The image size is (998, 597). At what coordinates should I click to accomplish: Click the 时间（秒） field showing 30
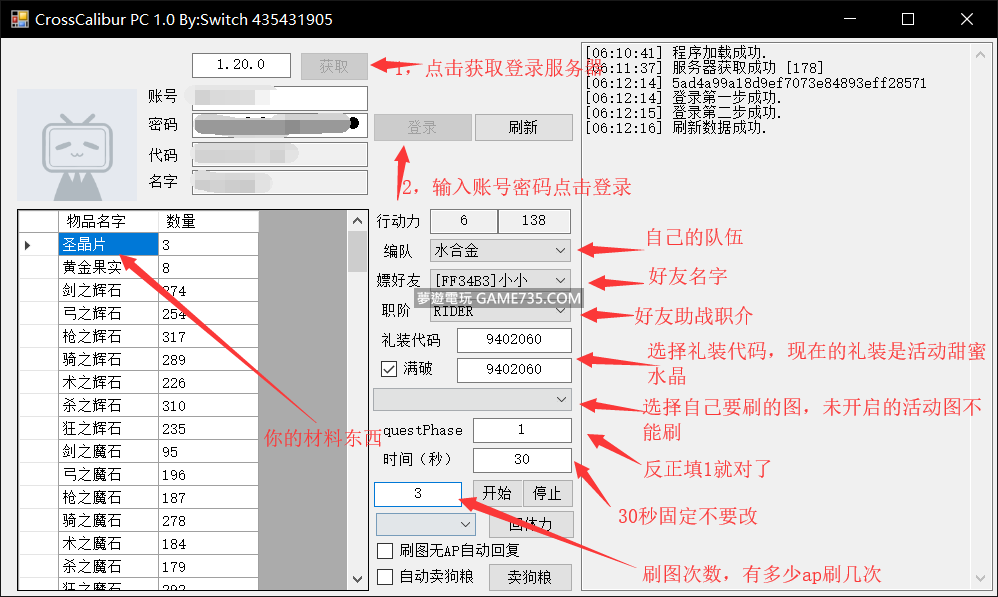[x=522, y=460]
